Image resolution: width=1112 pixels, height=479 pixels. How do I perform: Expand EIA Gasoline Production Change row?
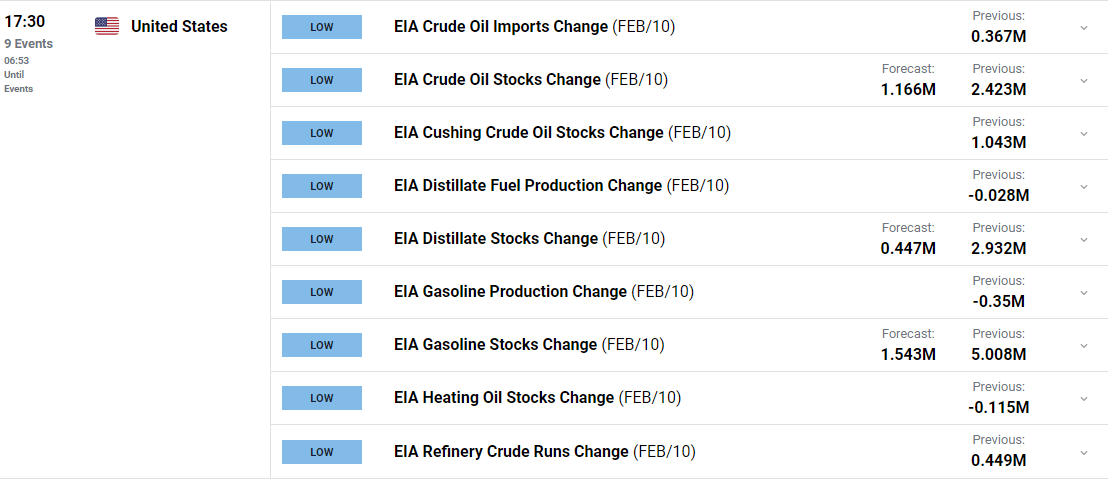pyautogui.click(x=1084, y=292)
